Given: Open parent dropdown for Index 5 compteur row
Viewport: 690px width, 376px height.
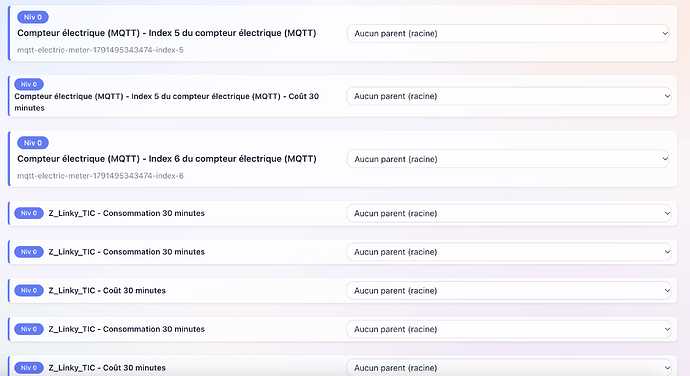Looking at the screenshot, I should 508,33.
